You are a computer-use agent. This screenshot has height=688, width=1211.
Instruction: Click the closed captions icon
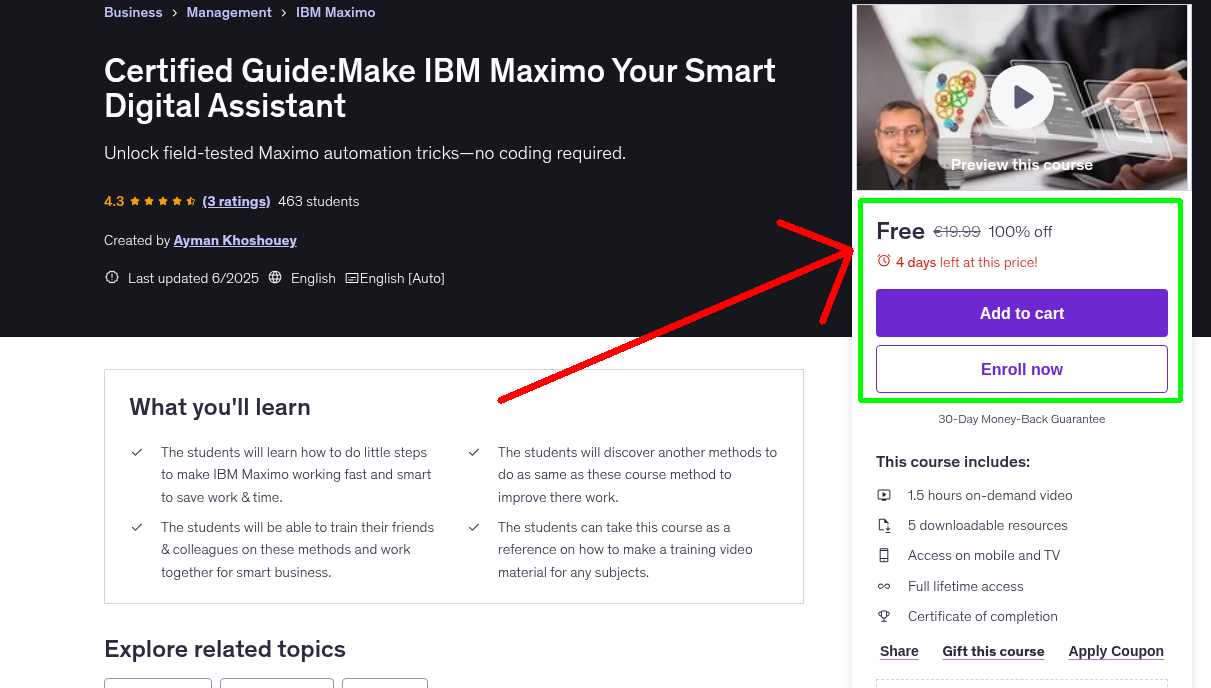[x=352, y=278]
